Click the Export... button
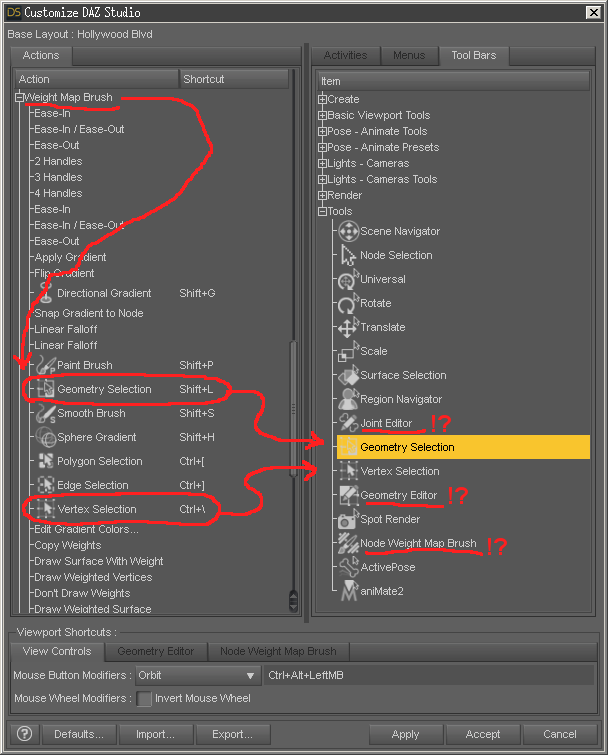The height and width of the screenshot is (755, 608). pyautogui.click(x=232, y=734)
